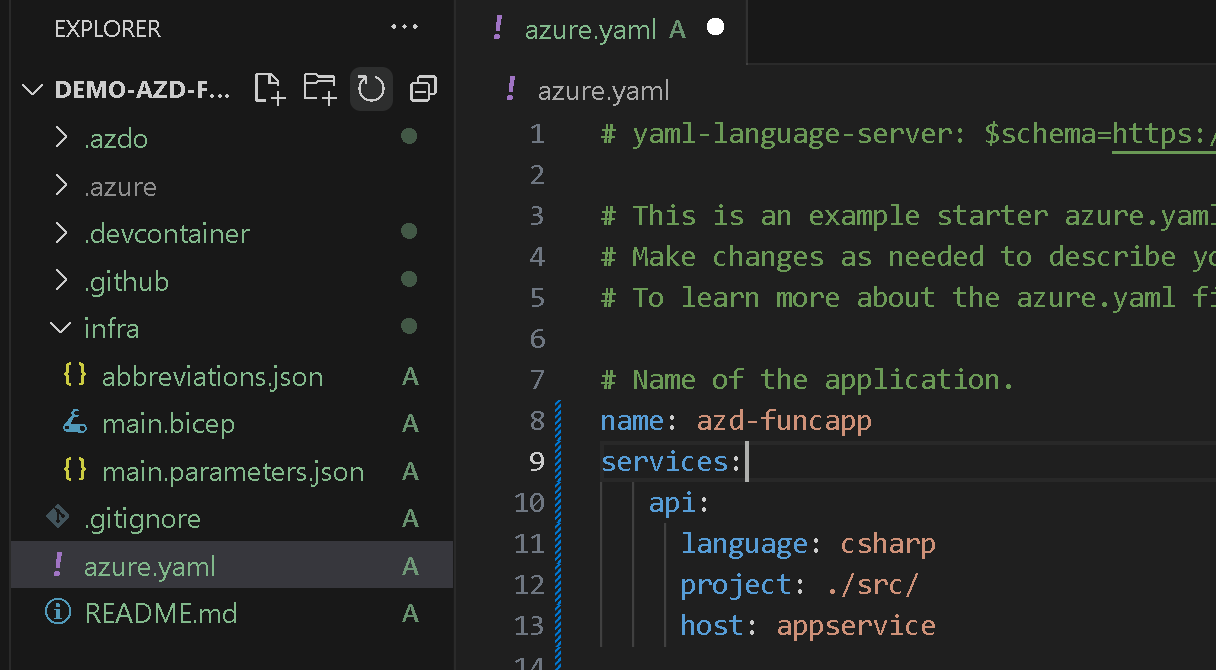Click the schema URL link on line 1
Screen dimensions: 1216x670
(1164, 134)
